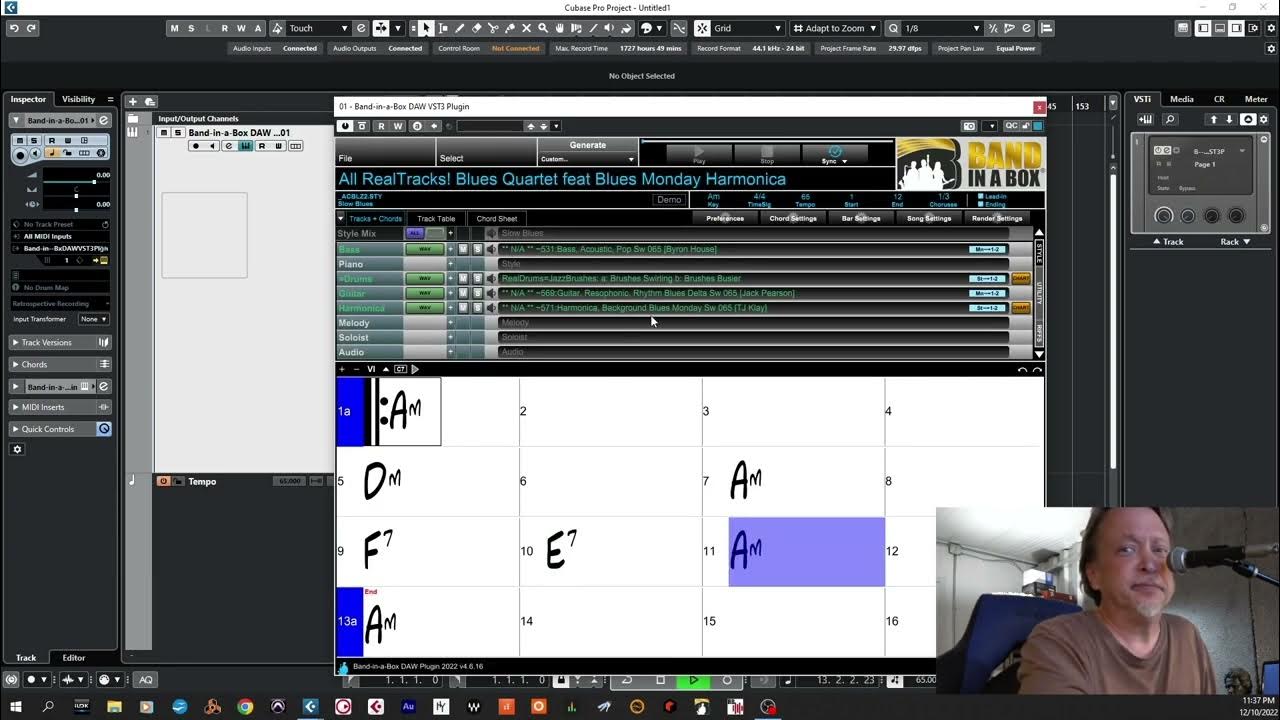Open the VSTi tab in right zone
Image resolution: width=1280 pixels, height=720 pixels.
pos(1142,99)
